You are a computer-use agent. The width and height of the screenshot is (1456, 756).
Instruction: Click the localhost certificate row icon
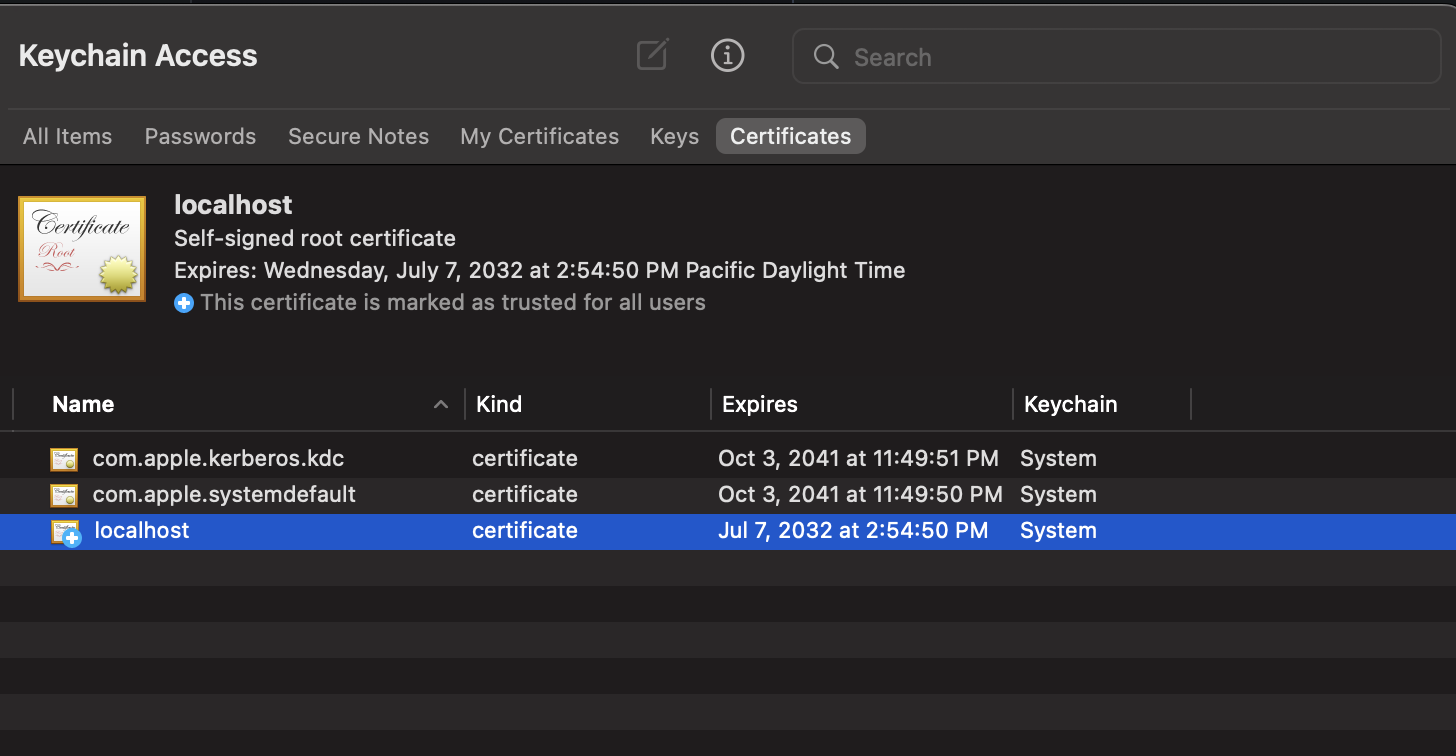66,532
